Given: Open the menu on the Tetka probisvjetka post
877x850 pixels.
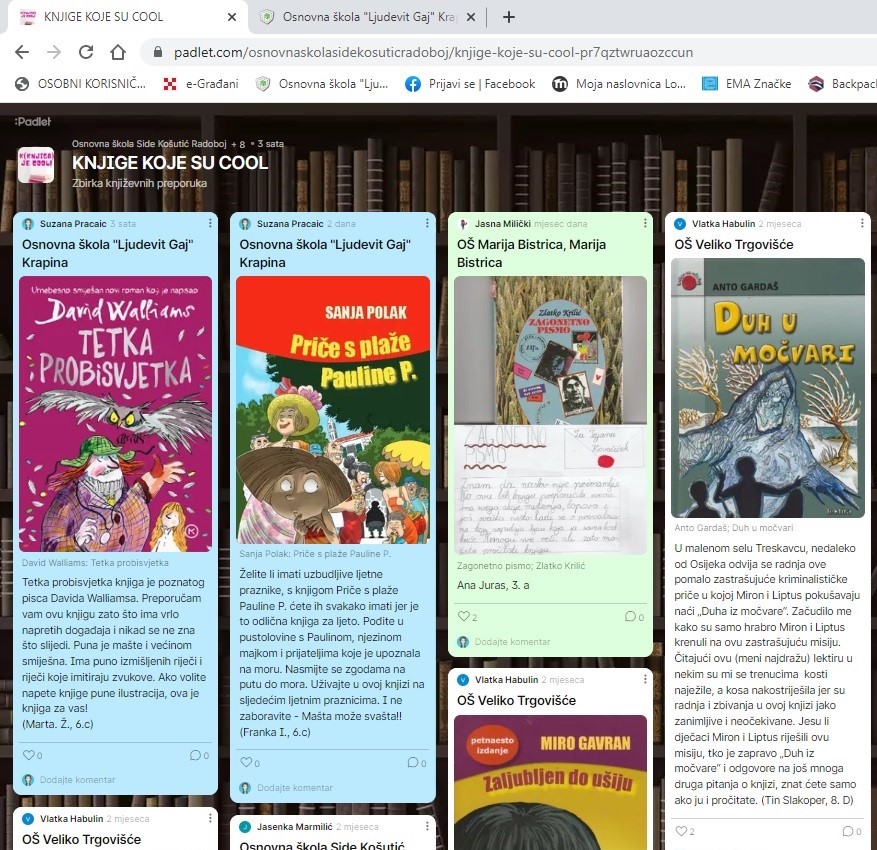Looking at the screenshot, I should [210, 223].
